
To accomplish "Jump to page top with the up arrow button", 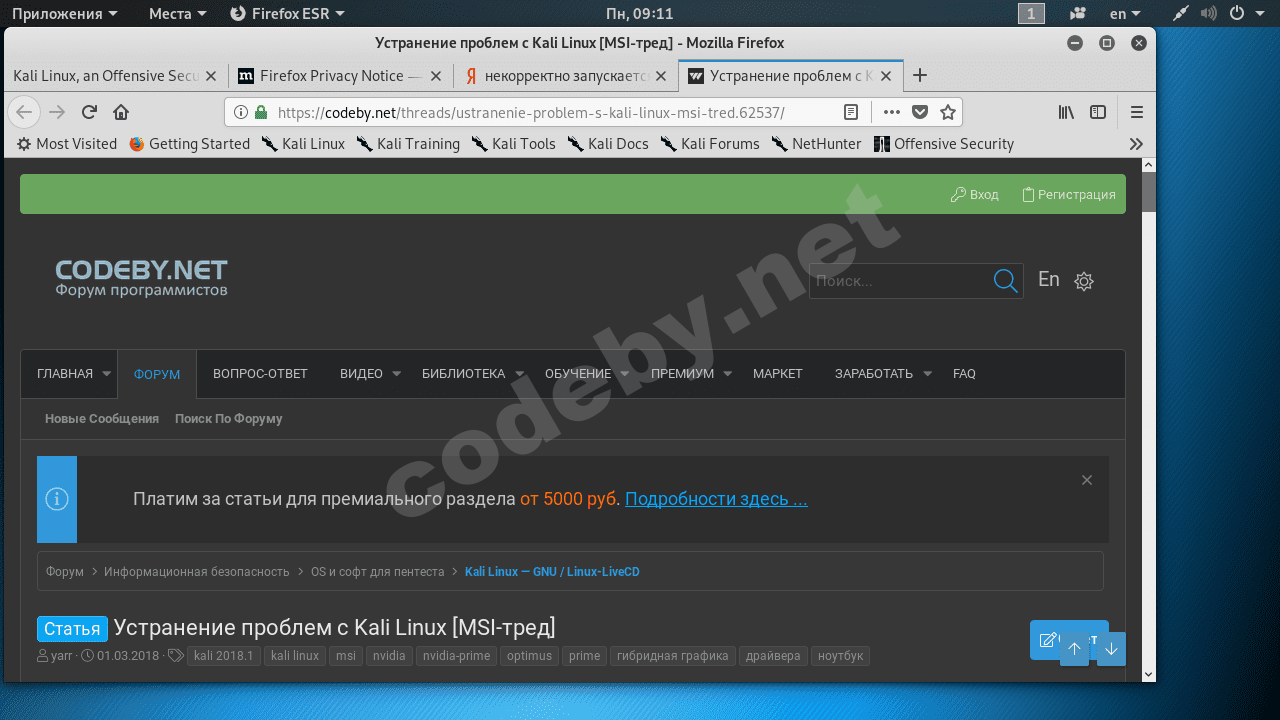I will pos(1074,648).
